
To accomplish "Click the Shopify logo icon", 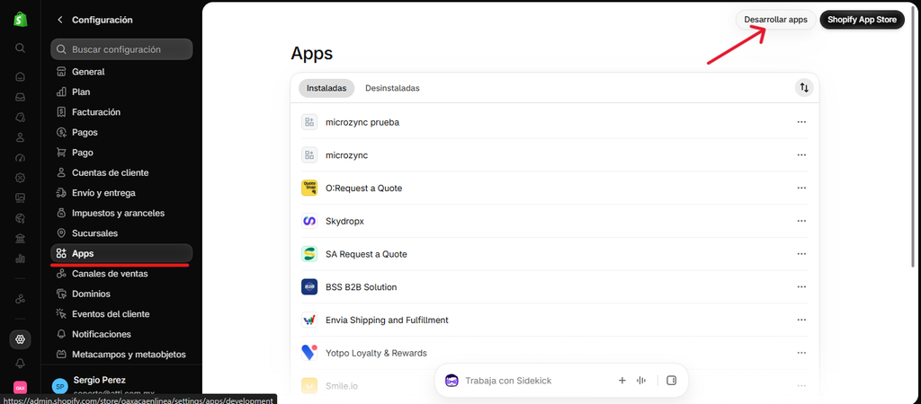I will pyautogui.click(x=21, y=19).
